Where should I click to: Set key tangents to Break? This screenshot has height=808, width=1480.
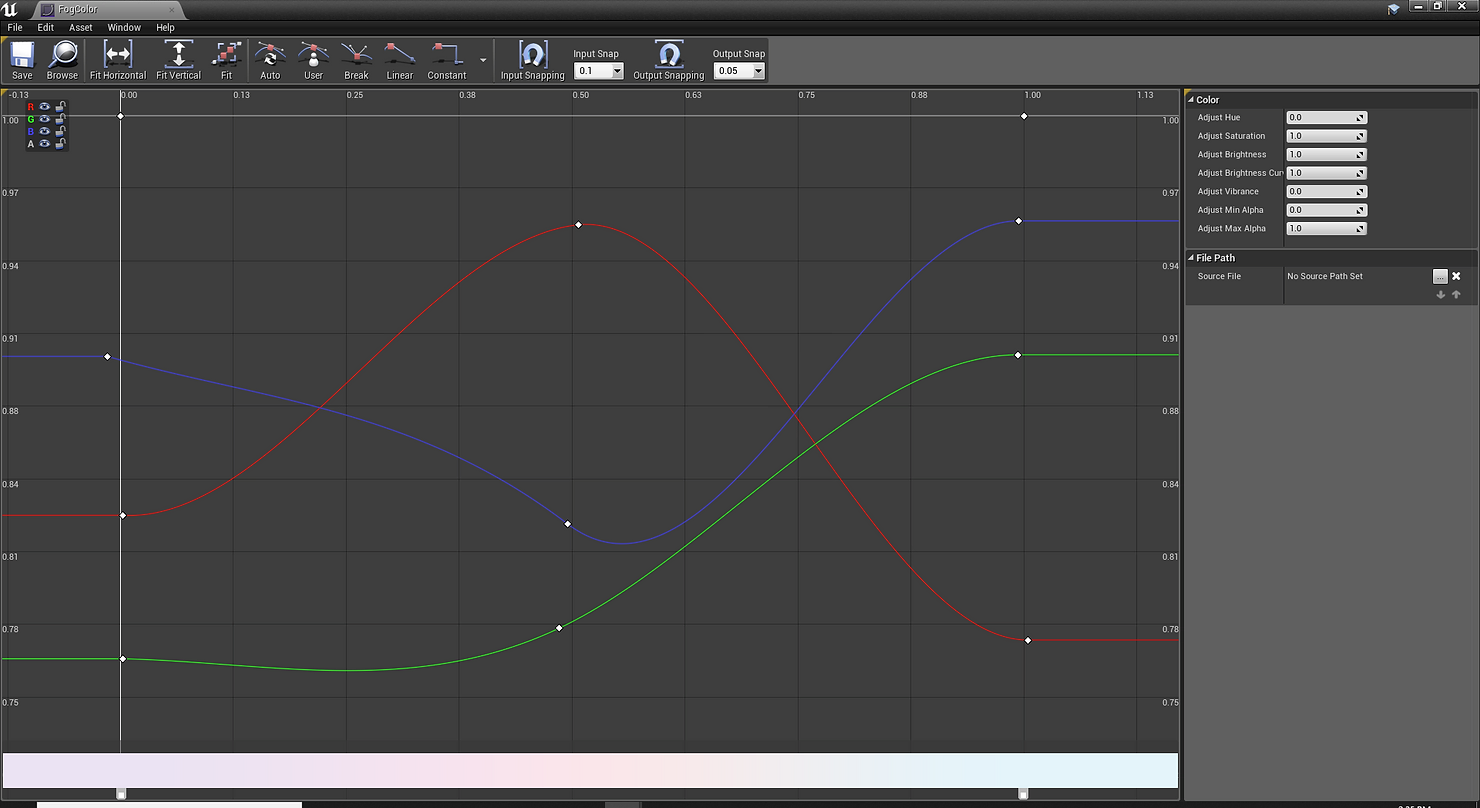(x=356, y=61)
